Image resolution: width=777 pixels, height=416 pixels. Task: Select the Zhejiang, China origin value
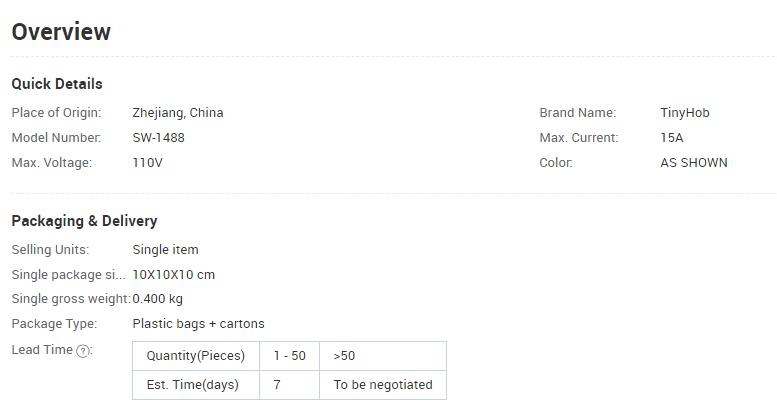coord(177,113)
